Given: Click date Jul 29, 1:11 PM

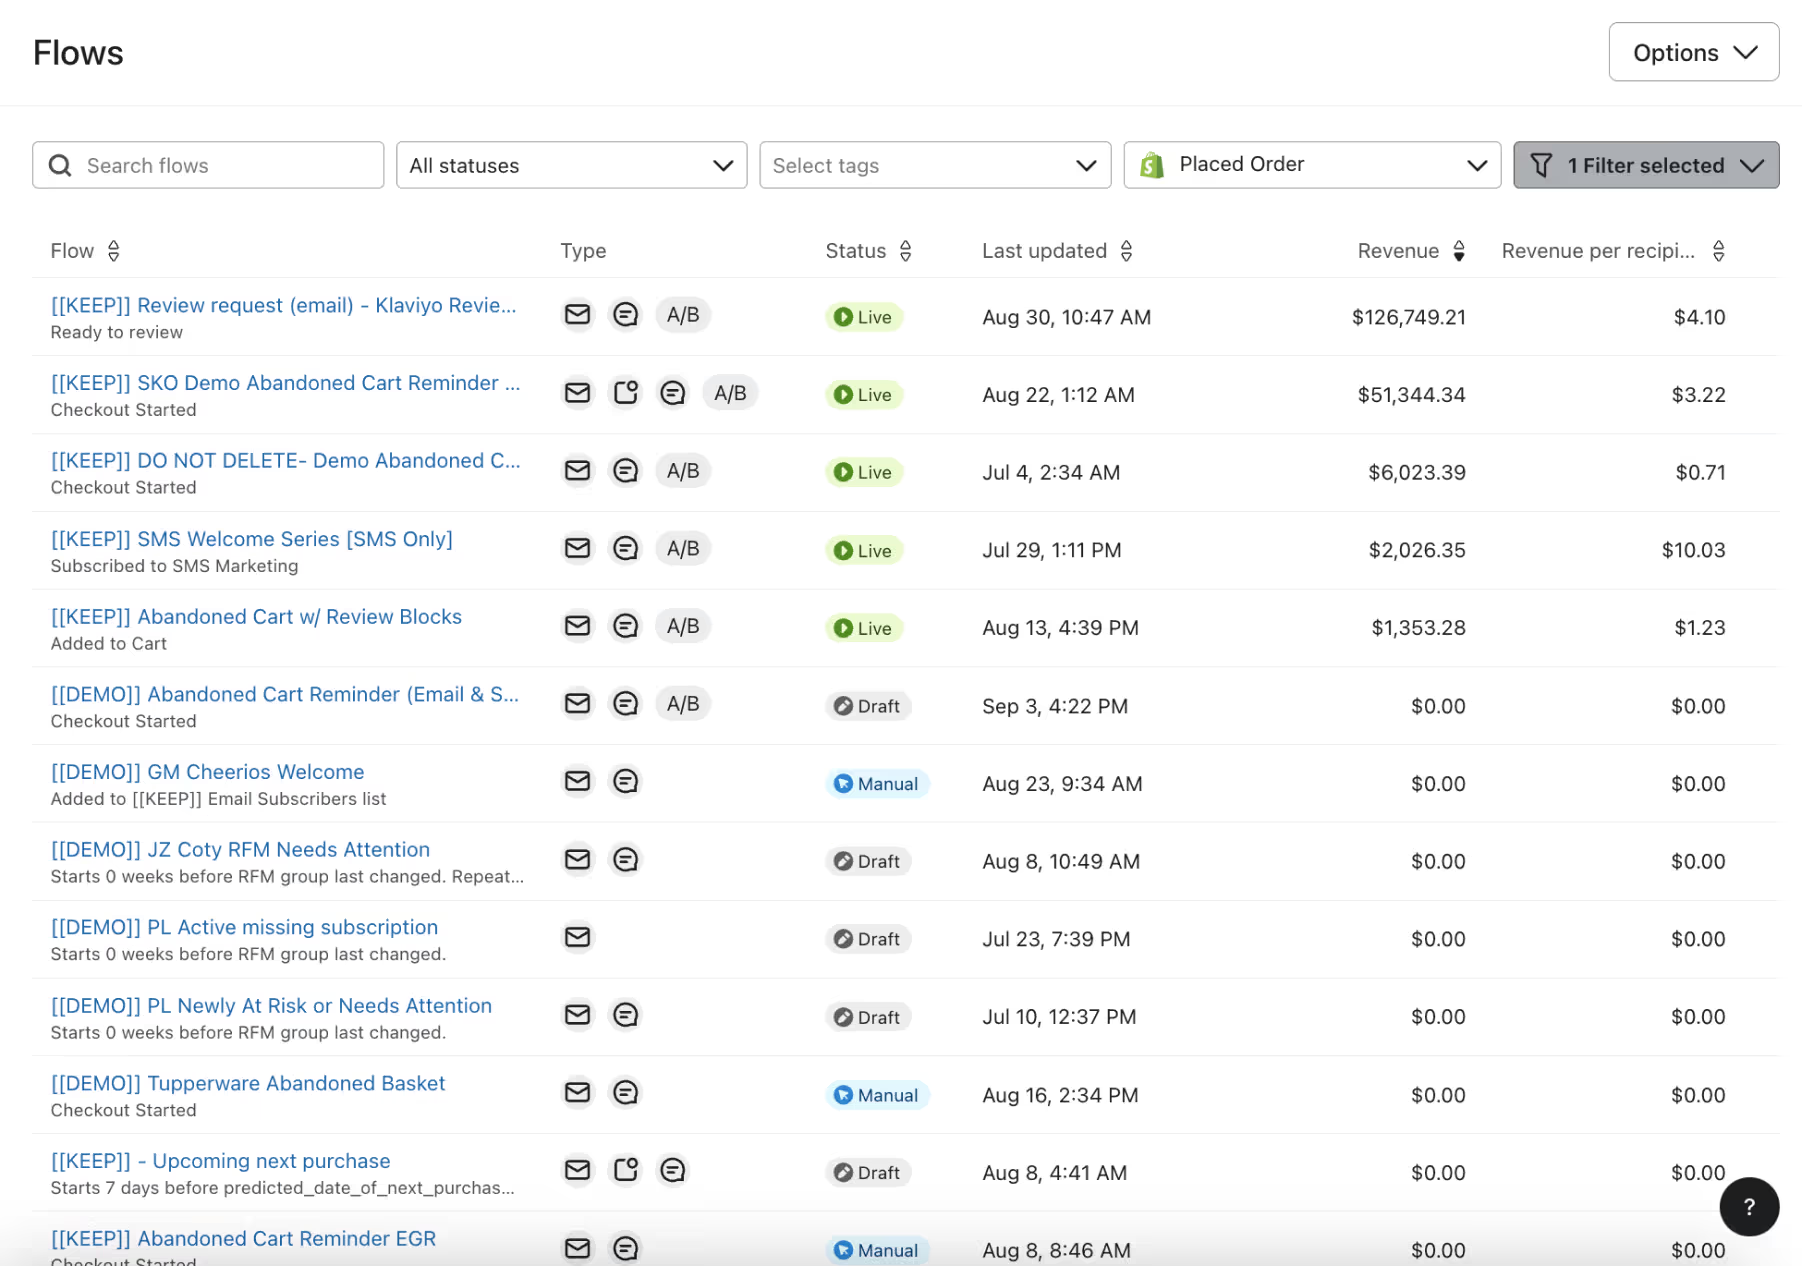Looking at the screenshot, I should click(x=1052, y=550).
